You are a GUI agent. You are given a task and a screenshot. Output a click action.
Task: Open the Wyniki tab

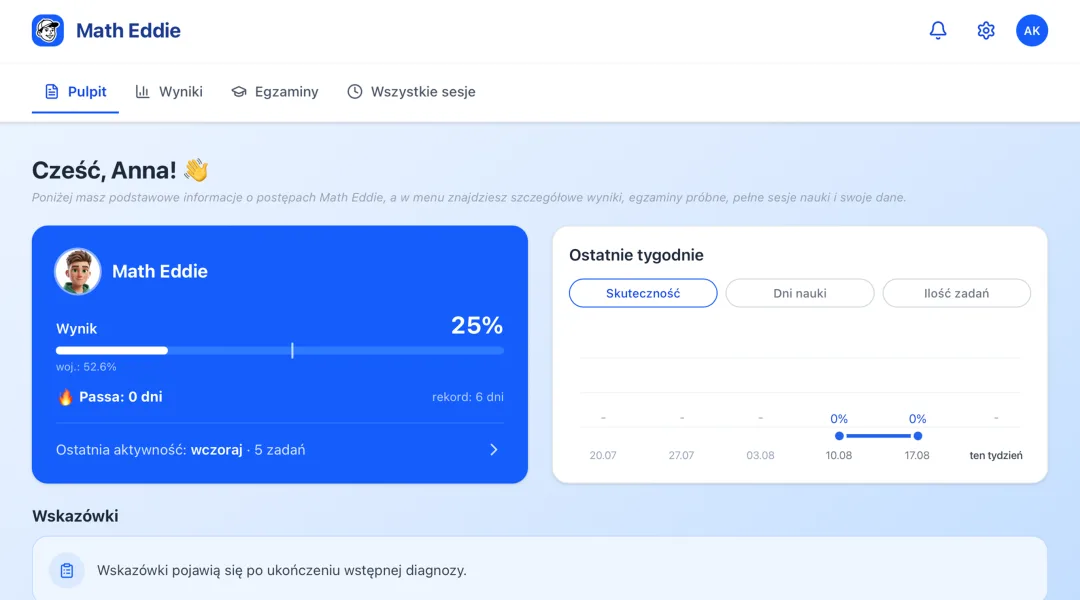(169, 92)
